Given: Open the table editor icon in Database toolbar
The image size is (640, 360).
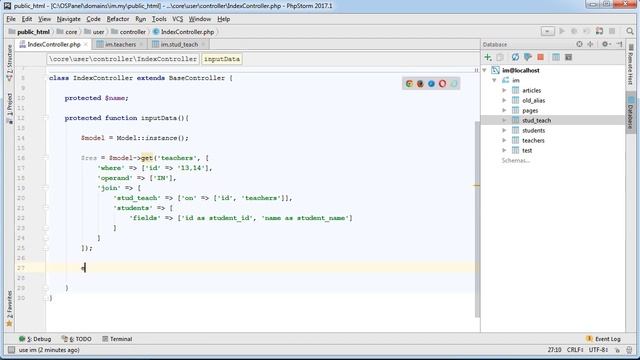Looking at the screenshot, I should 556,57.
